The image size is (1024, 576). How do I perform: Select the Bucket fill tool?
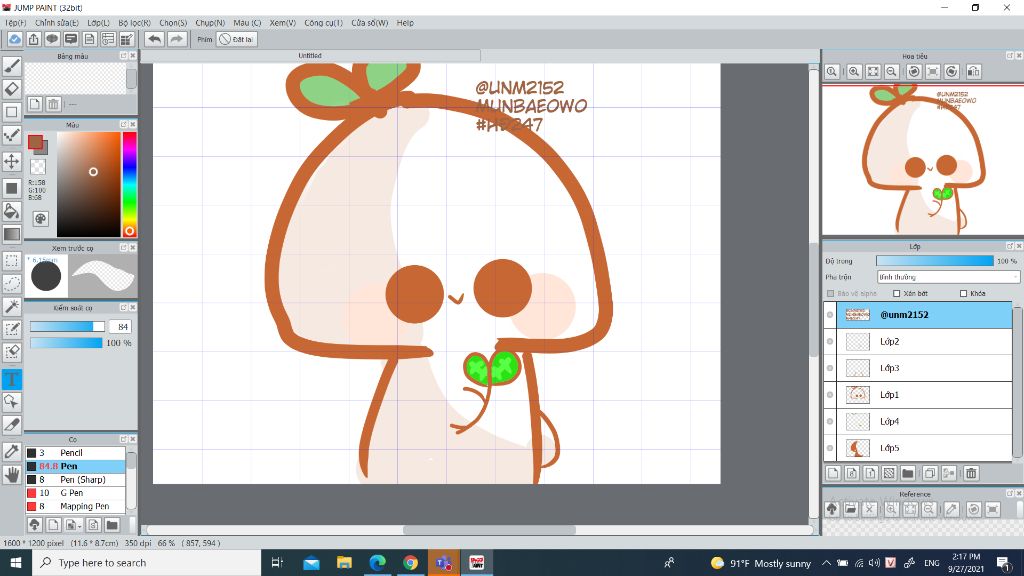click(x=12, y=211)
